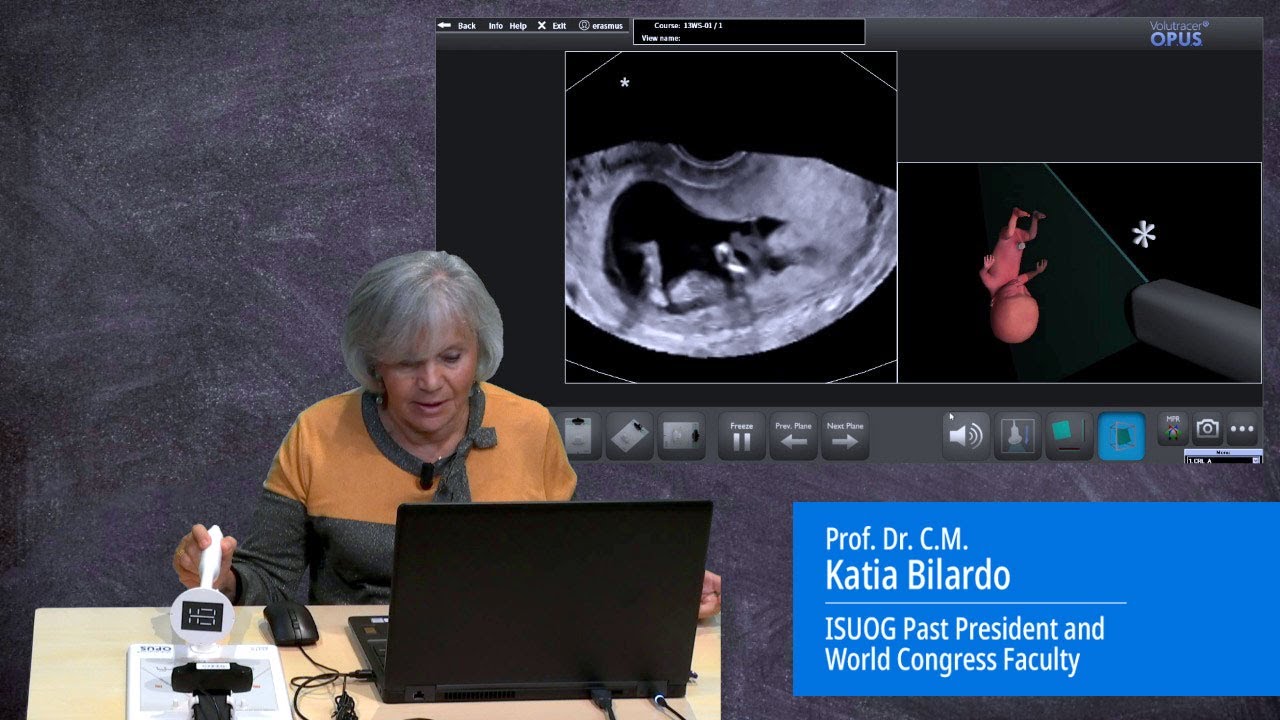Go back using the Back arrow
Viewport: 1280px width, 720px height.
pyautogui.click(x=456, y=26)
